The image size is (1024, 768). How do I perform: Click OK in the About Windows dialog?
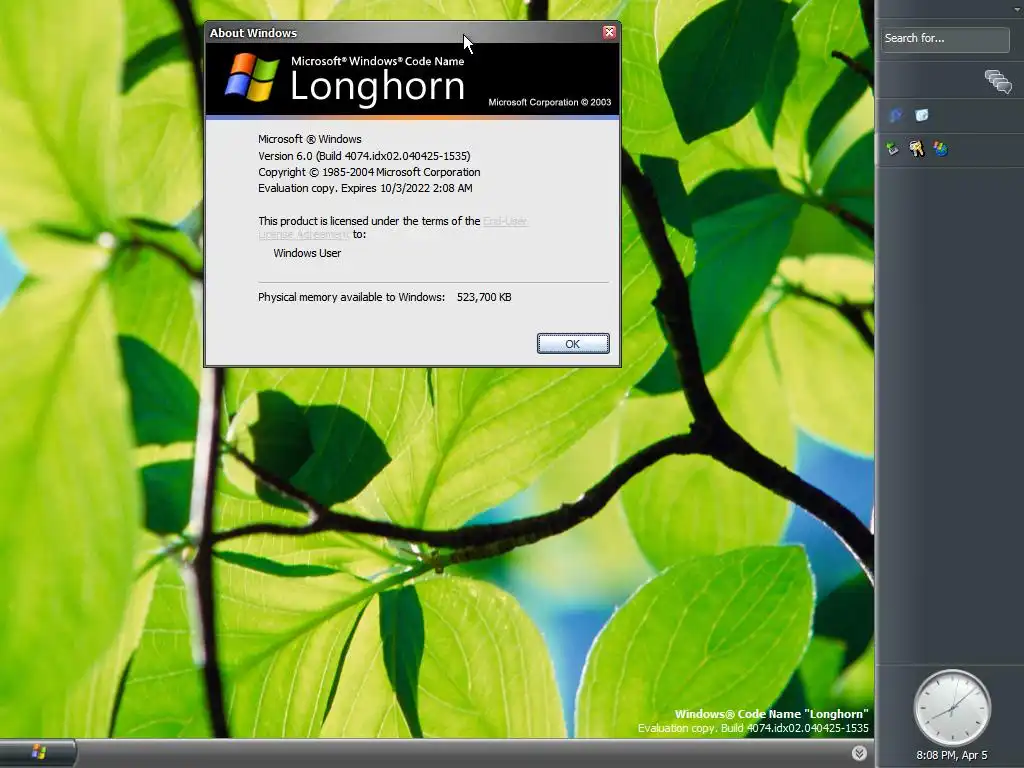coord(573,344)
